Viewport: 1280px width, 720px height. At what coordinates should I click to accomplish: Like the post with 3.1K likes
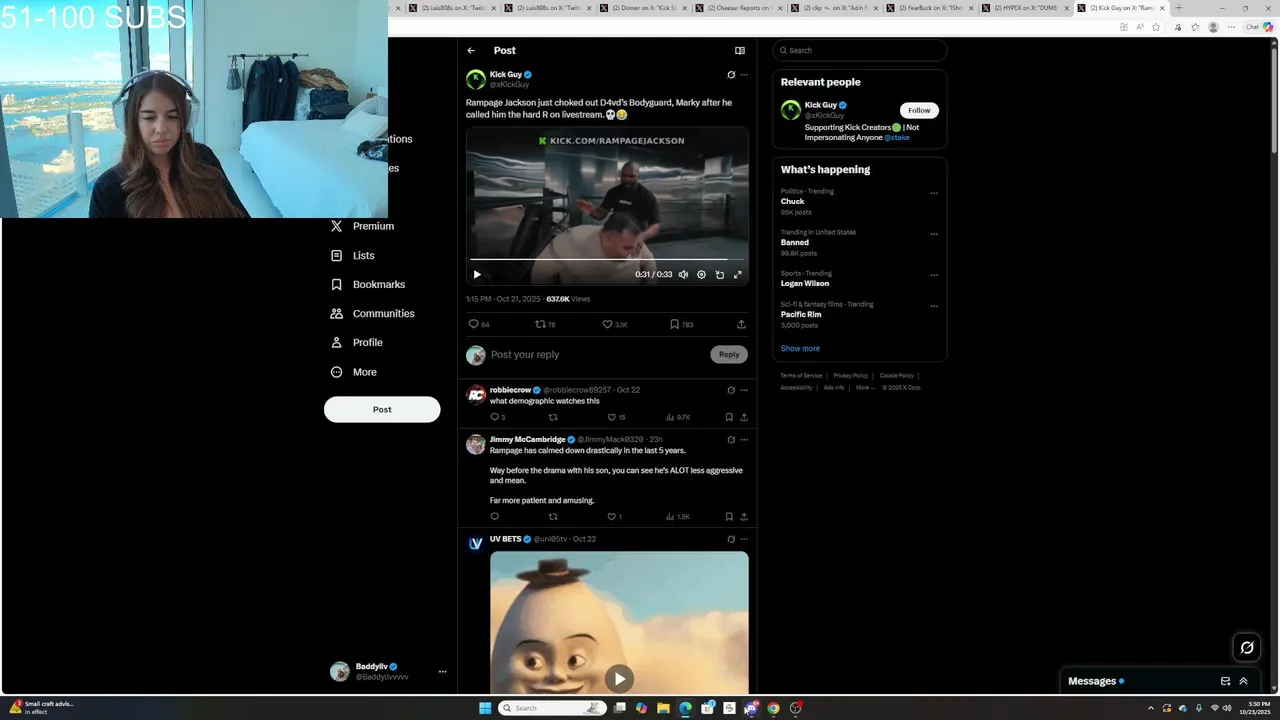614,324
